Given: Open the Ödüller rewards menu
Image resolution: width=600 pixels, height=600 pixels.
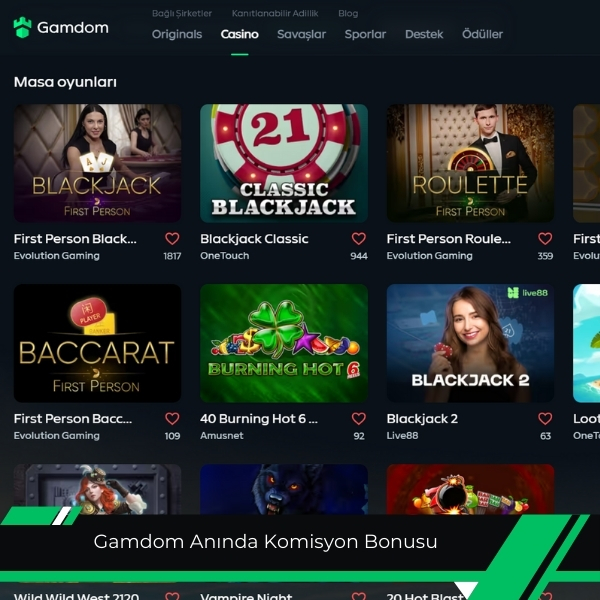Looking at the screenshot, I should coord(483,34).
